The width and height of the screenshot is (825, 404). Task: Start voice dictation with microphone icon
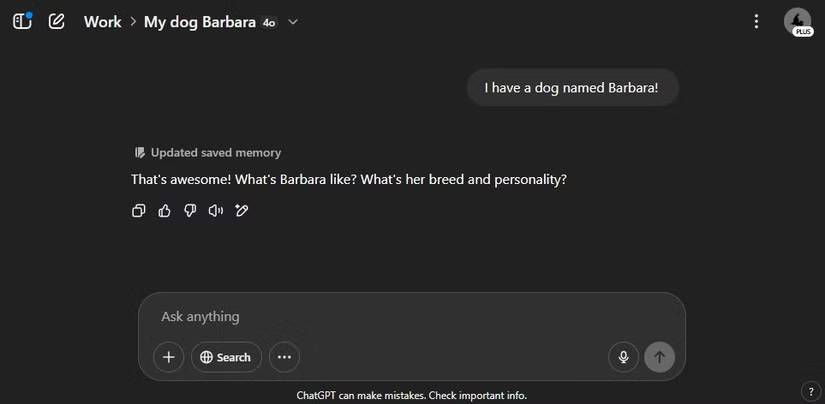pyautogui.click(x=623, y=357)
